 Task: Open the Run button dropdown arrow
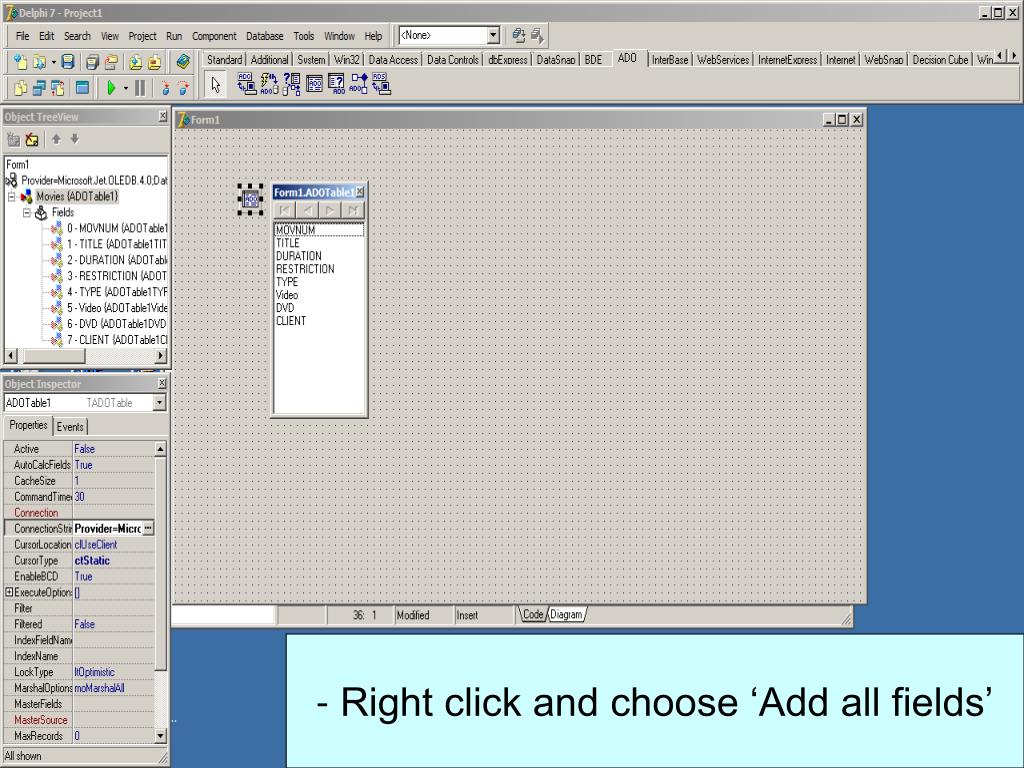click(125, 88)
